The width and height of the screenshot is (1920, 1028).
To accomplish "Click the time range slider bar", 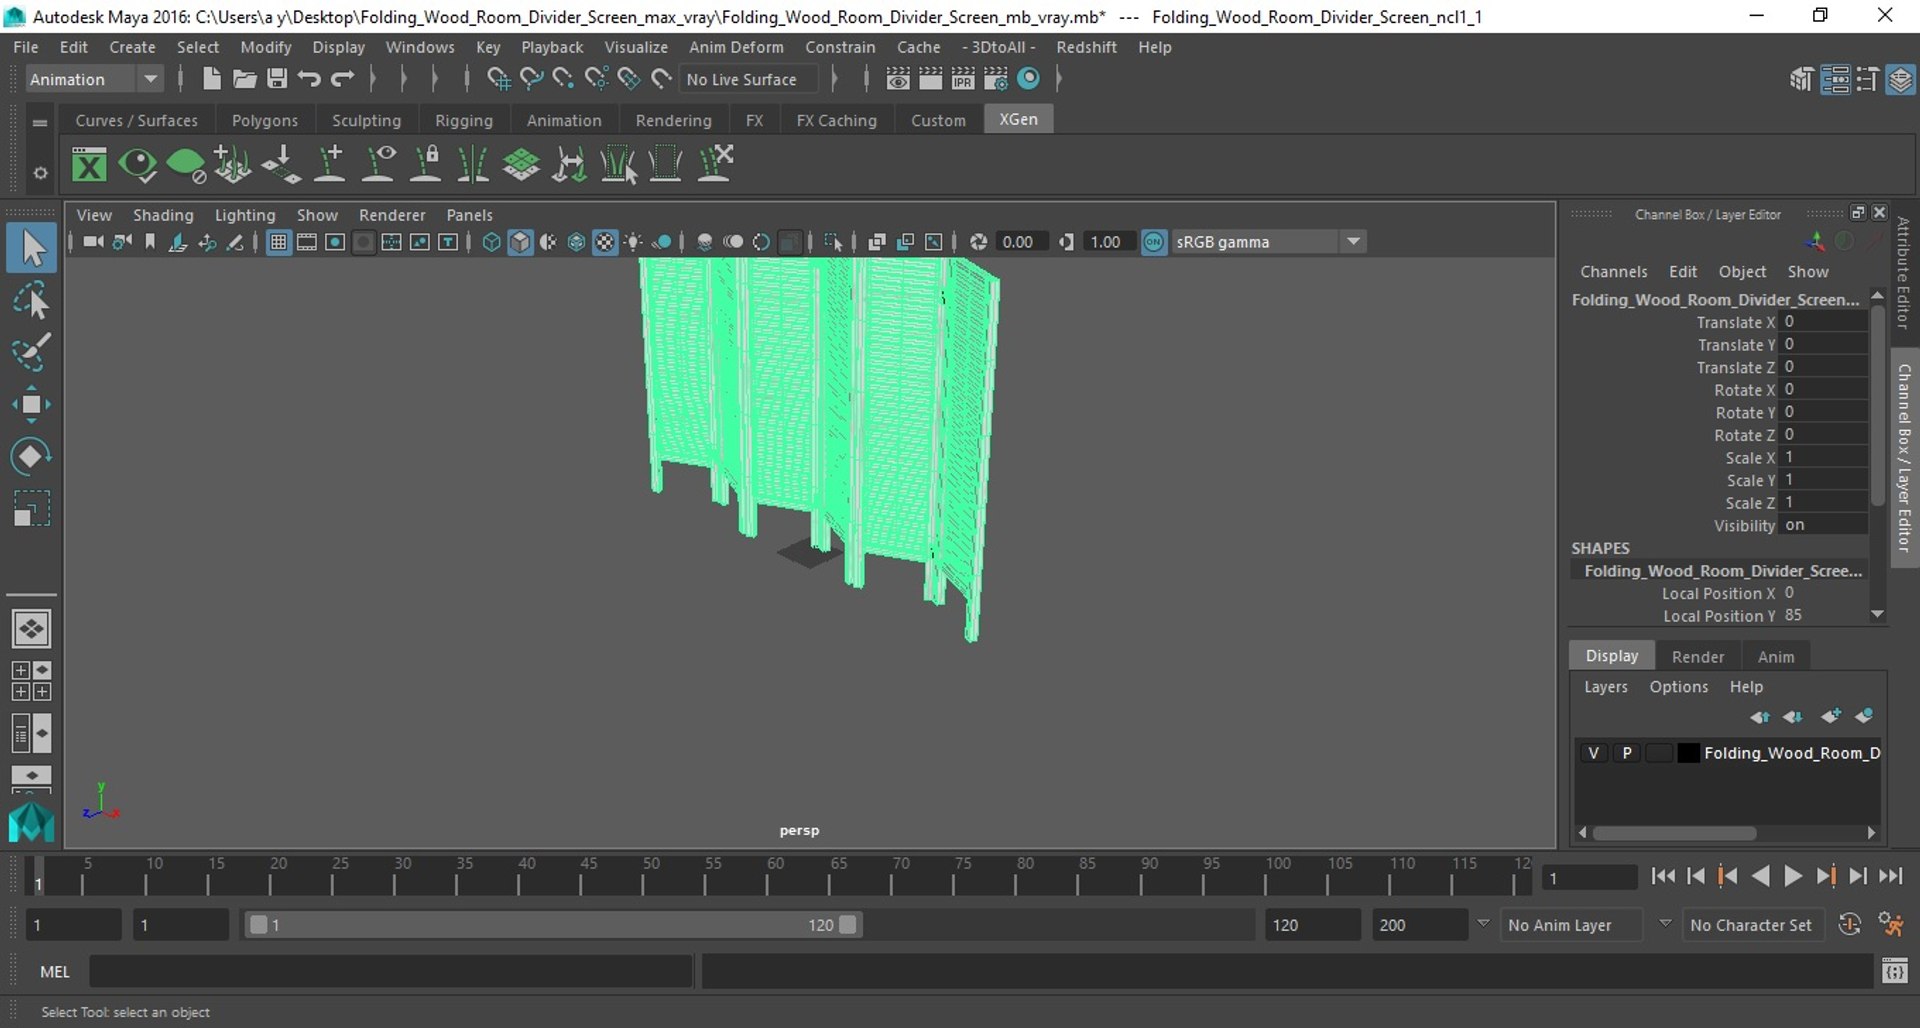I will pyautogui.click(x=553, y=925).
